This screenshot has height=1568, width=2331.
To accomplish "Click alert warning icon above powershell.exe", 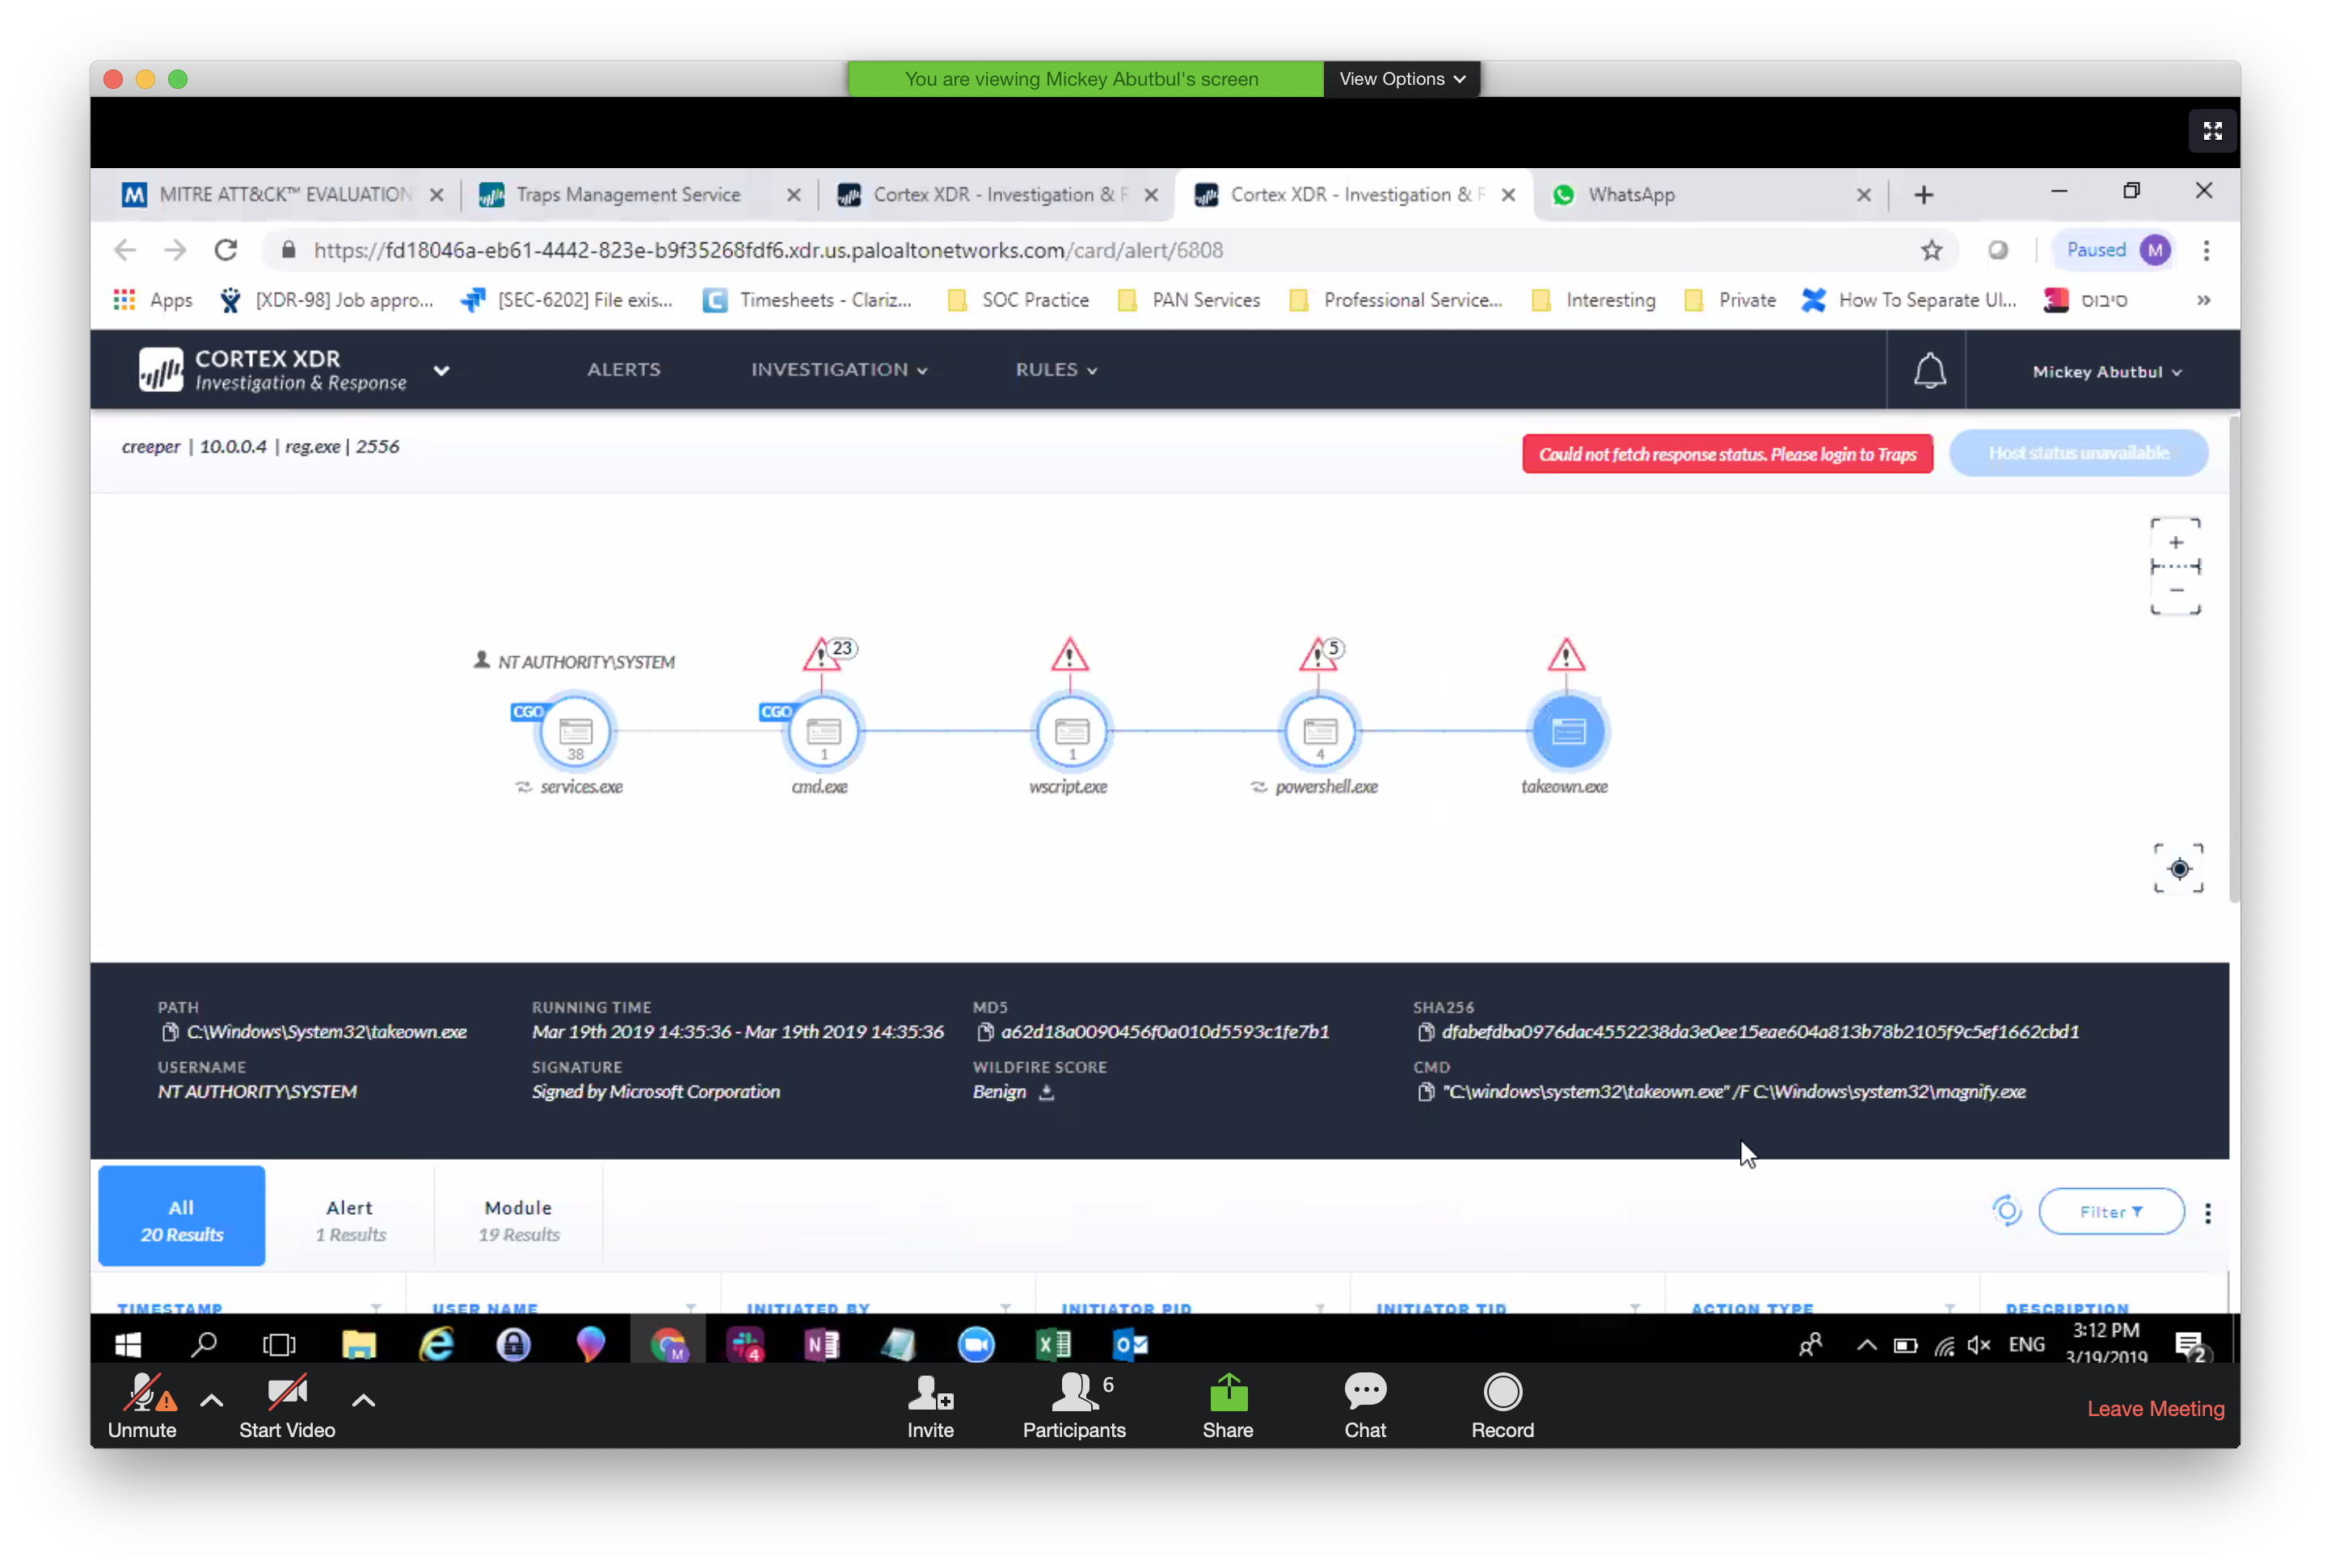I will point(1318,657).
